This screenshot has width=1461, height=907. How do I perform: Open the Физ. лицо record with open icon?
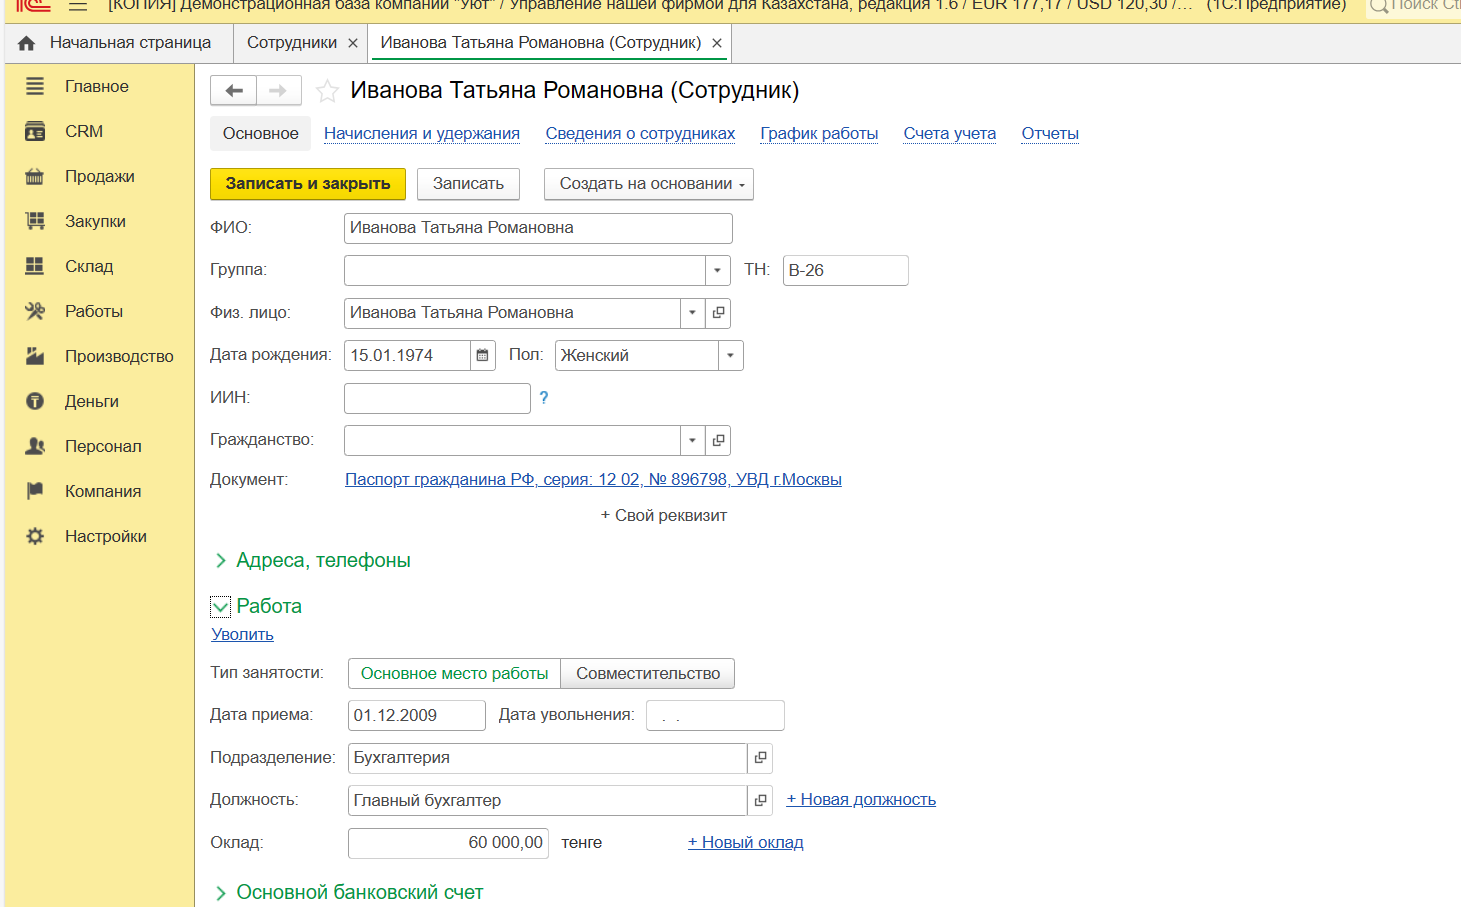pos(718,313)
